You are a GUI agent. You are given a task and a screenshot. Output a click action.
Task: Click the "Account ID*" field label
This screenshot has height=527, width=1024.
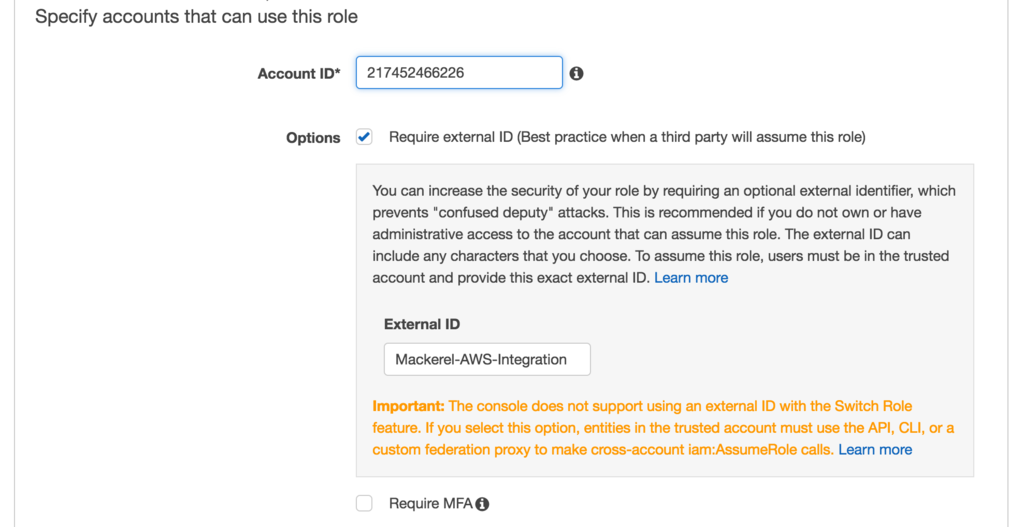point(299,74)
